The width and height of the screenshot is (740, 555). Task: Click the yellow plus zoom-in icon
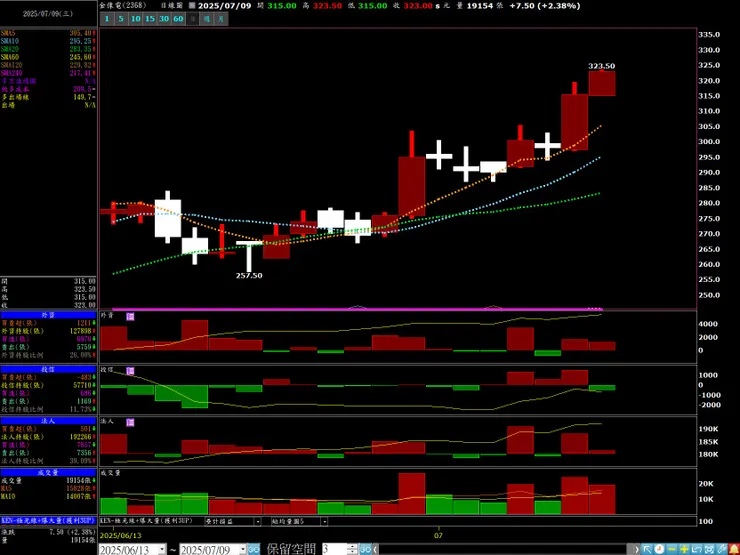pyautogui.click(x=684, y=549)
